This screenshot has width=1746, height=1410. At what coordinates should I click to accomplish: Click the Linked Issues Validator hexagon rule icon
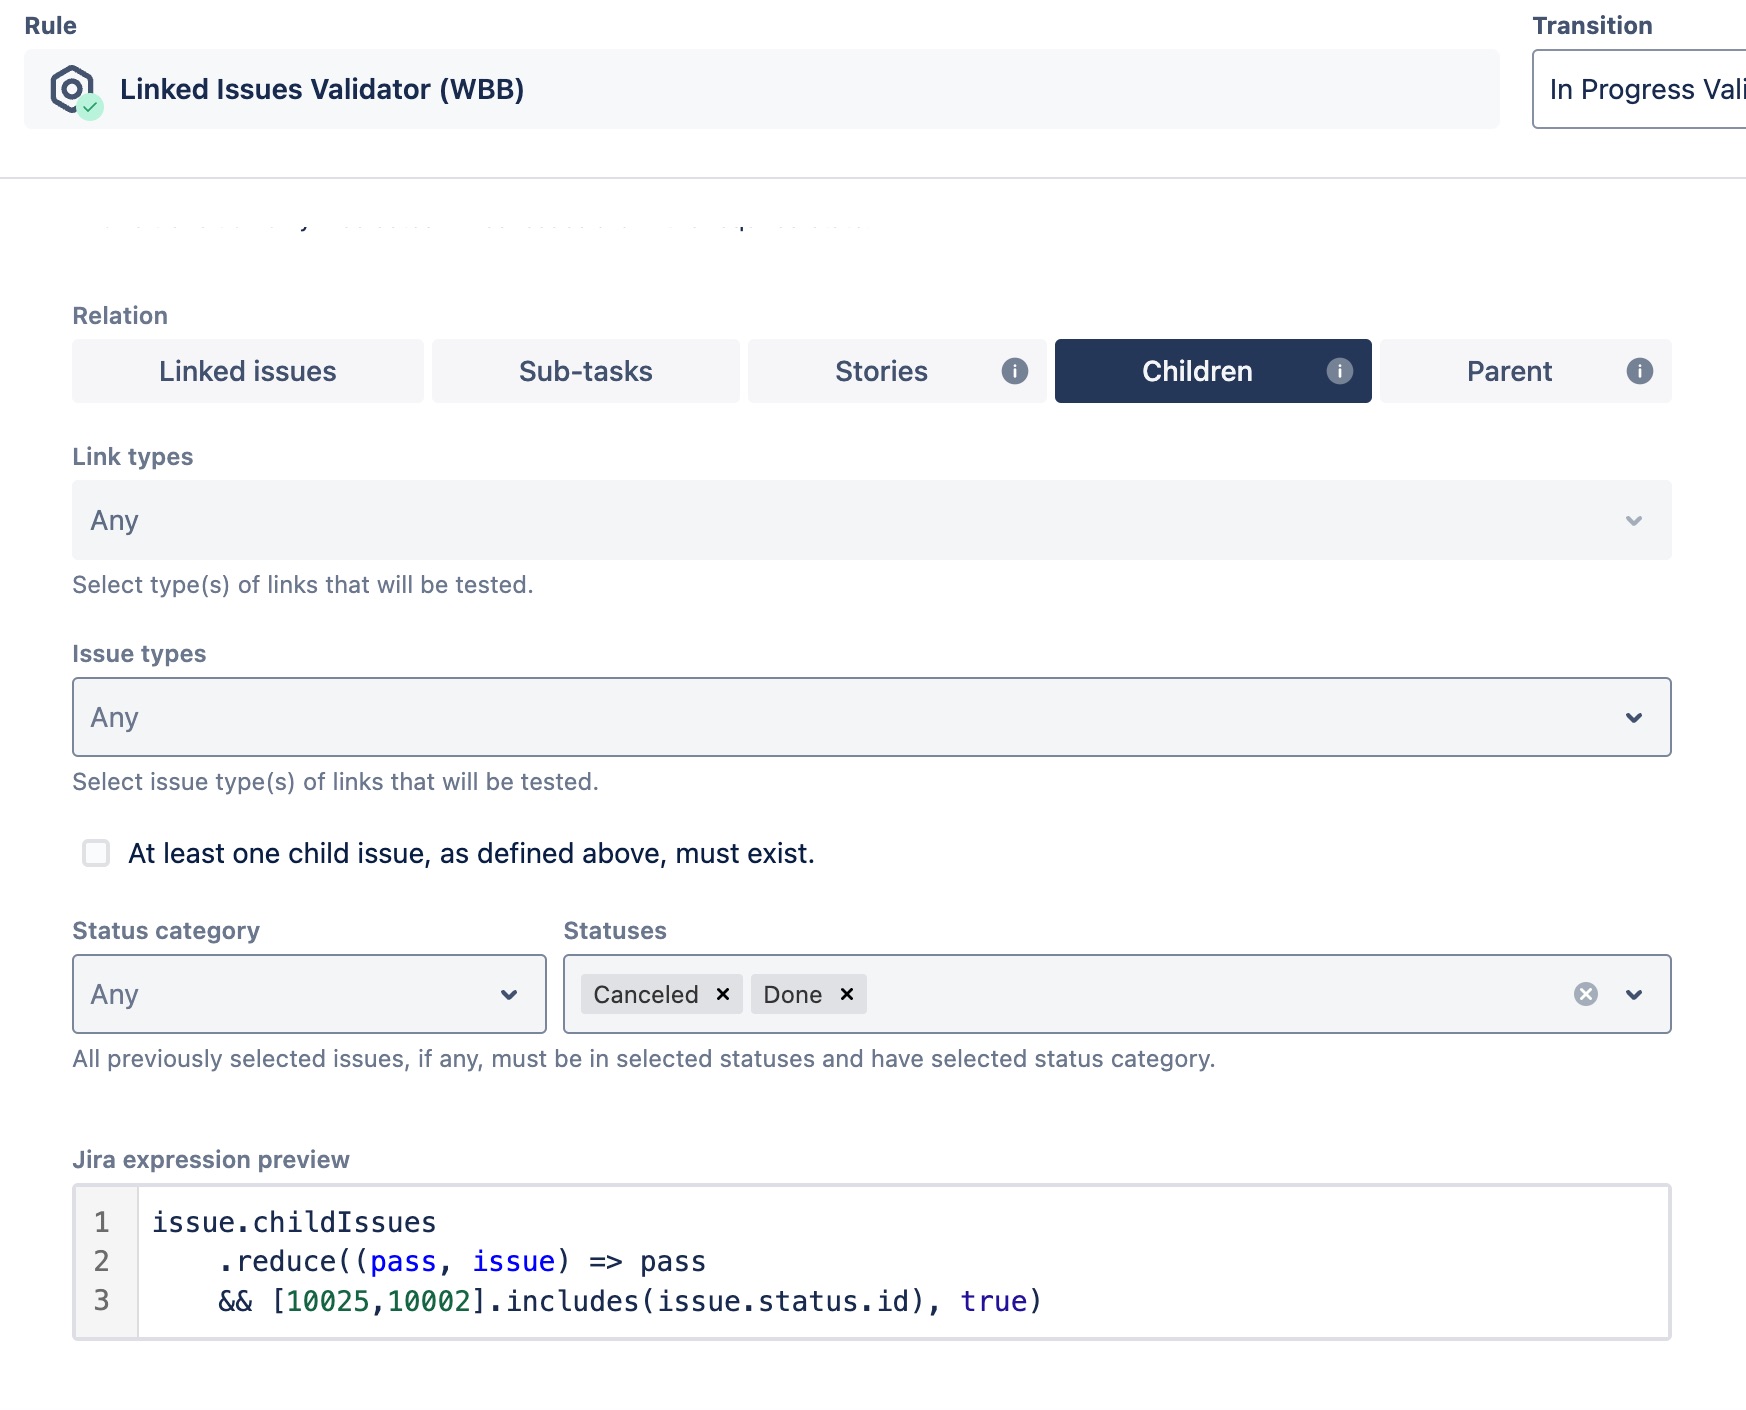pyautogui.click(x=70, y=89)
